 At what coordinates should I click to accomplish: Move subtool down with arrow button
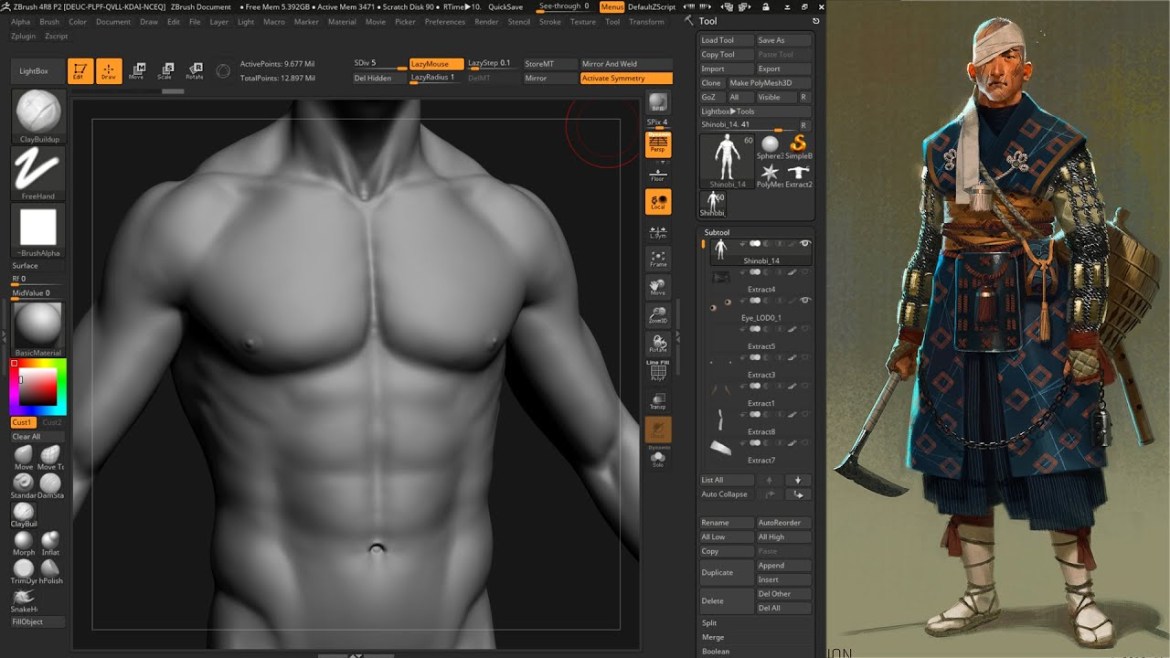(798, 480)
